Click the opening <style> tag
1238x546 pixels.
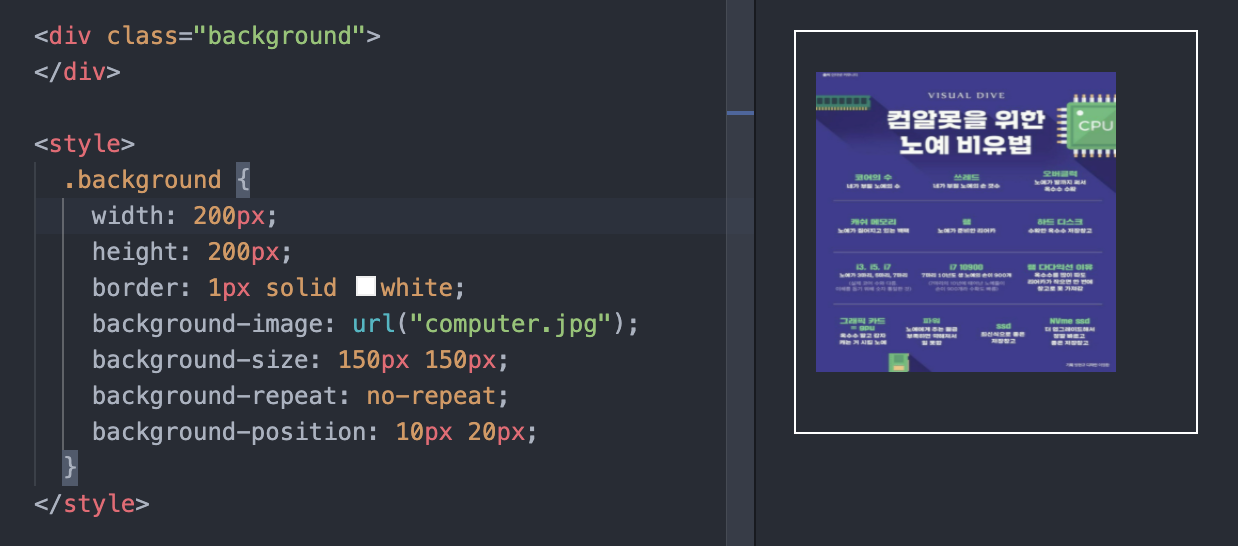(84, 144)
